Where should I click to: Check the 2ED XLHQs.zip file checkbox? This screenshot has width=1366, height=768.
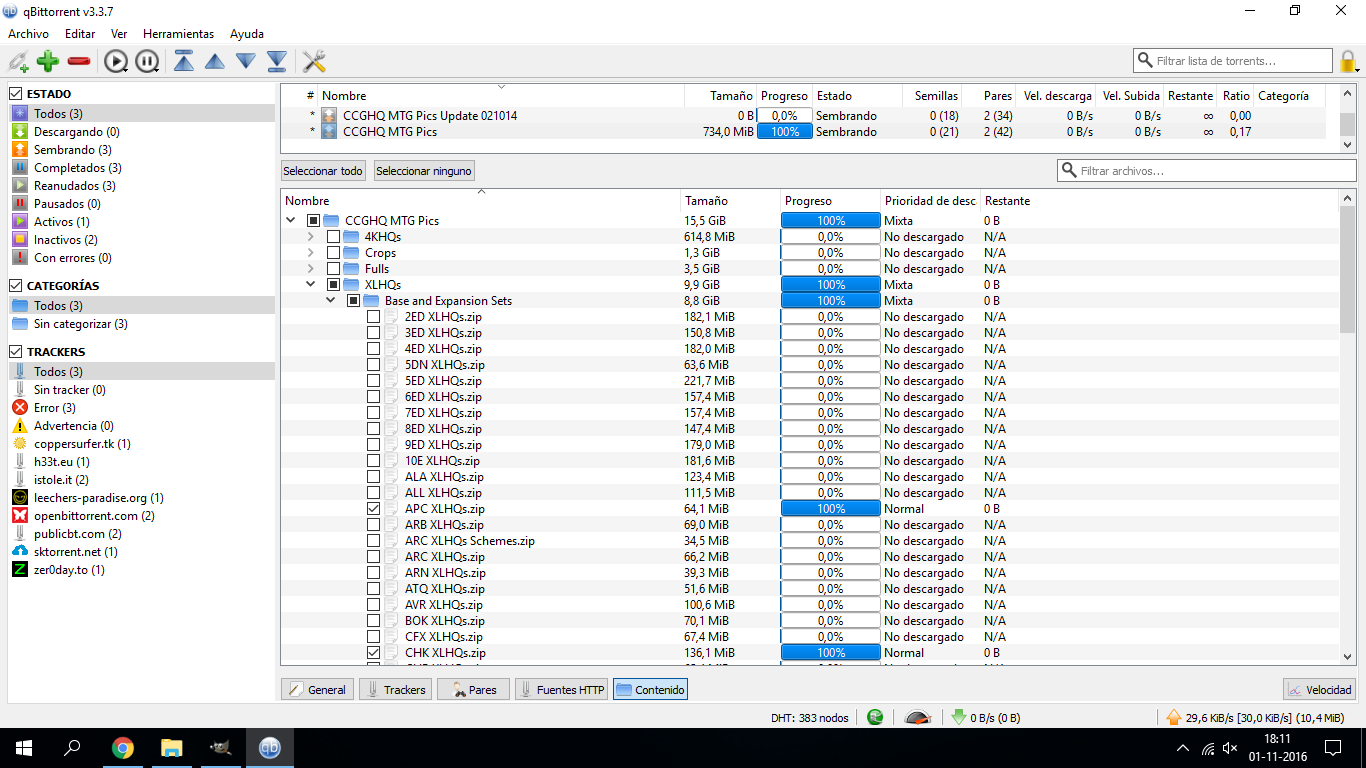373,317
